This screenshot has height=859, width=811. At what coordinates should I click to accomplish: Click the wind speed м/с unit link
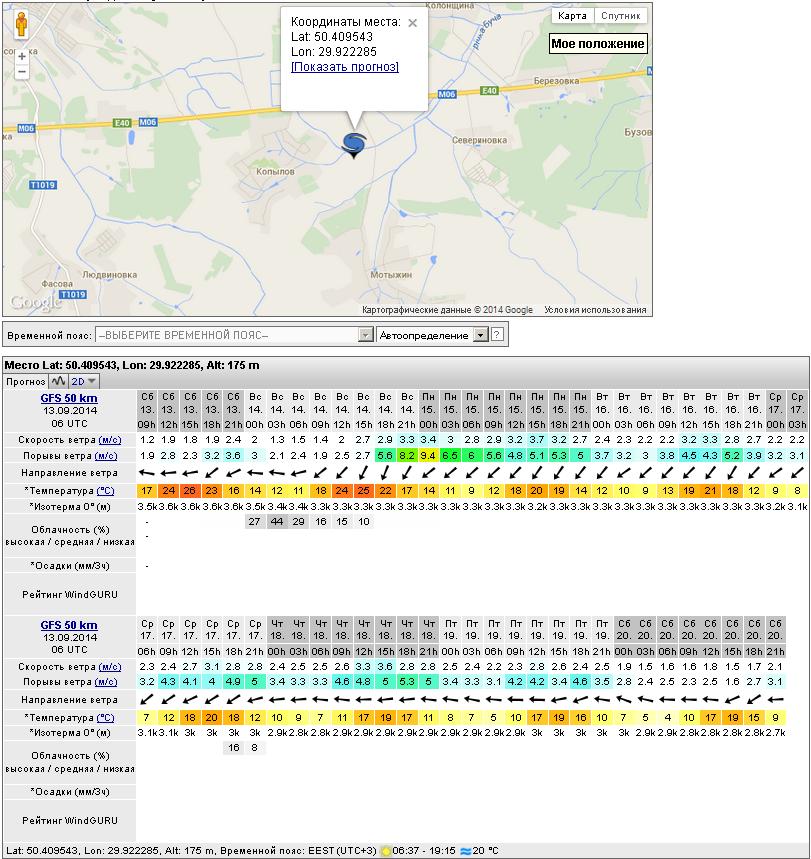point(108,439)
